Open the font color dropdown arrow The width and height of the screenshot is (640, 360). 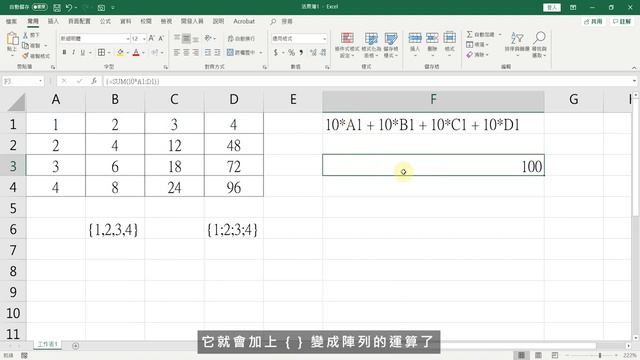[143, 53]
